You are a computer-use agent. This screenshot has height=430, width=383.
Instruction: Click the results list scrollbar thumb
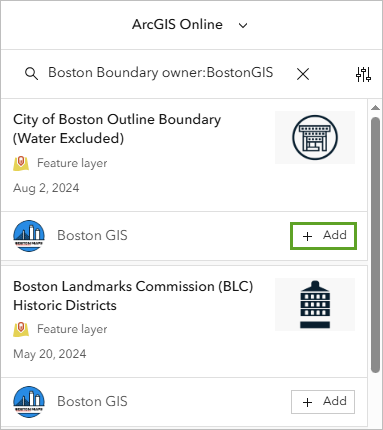375,245
